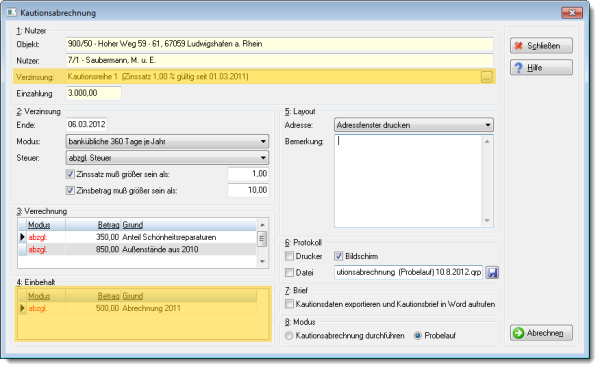Select 'Kautionsabrechnung durchführen' radio button

pos(289,336)
